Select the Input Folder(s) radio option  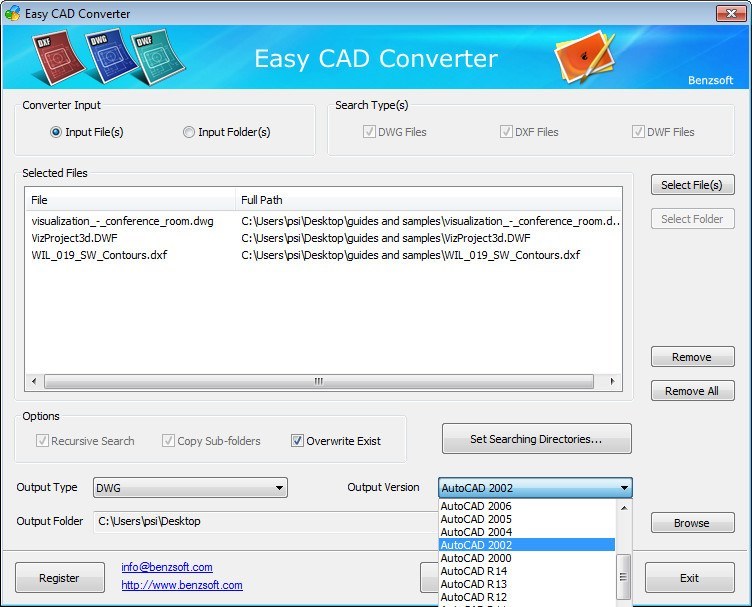click(189, 132)
